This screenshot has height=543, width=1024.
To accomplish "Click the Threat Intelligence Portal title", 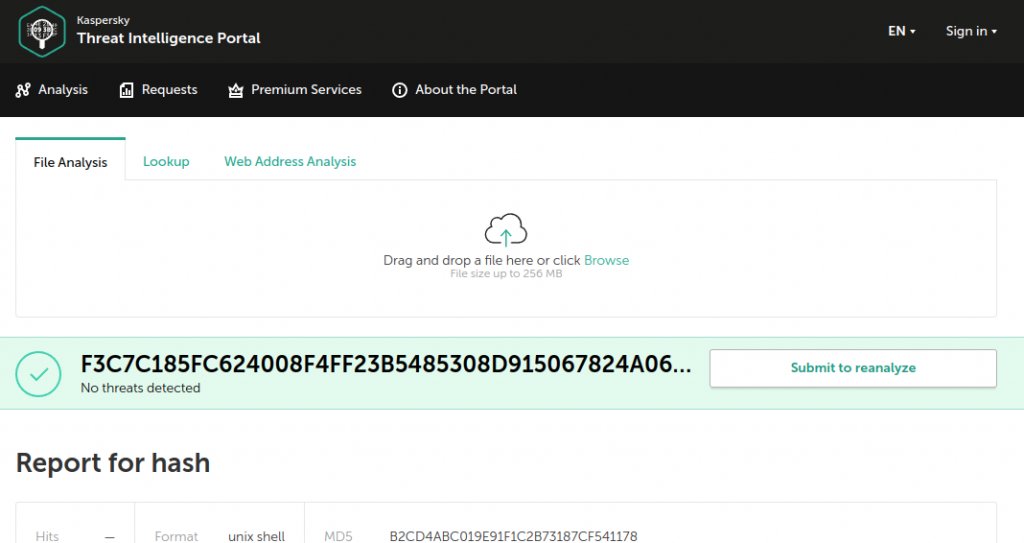I will pyautogui.click(x=168, y=39).
